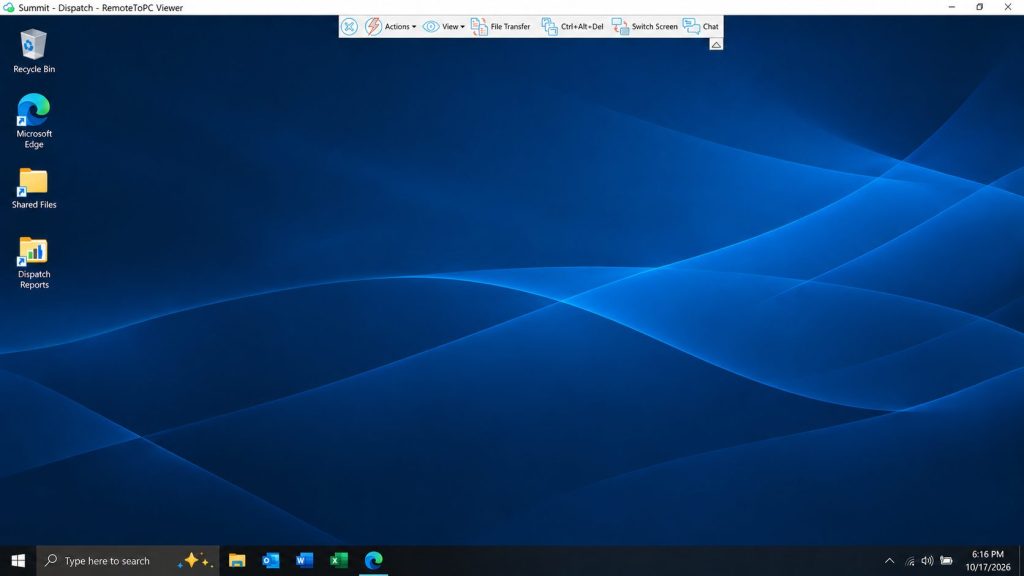This screenshot has height=576, width=1024.
Task: Select the Shared Files folder shortcut
Action: (34, 189)
